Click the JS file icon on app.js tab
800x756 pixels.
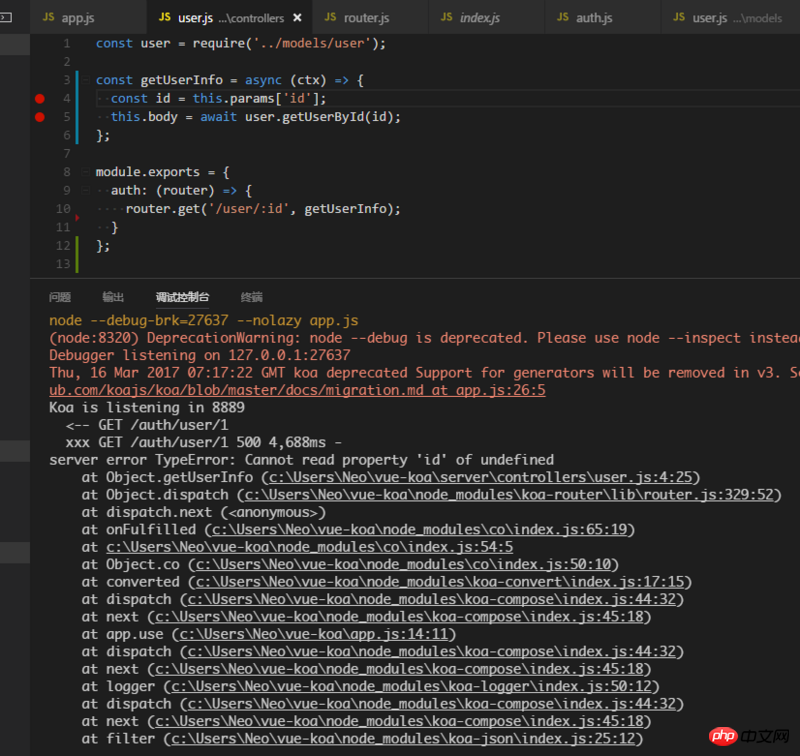tap(49, 18)
